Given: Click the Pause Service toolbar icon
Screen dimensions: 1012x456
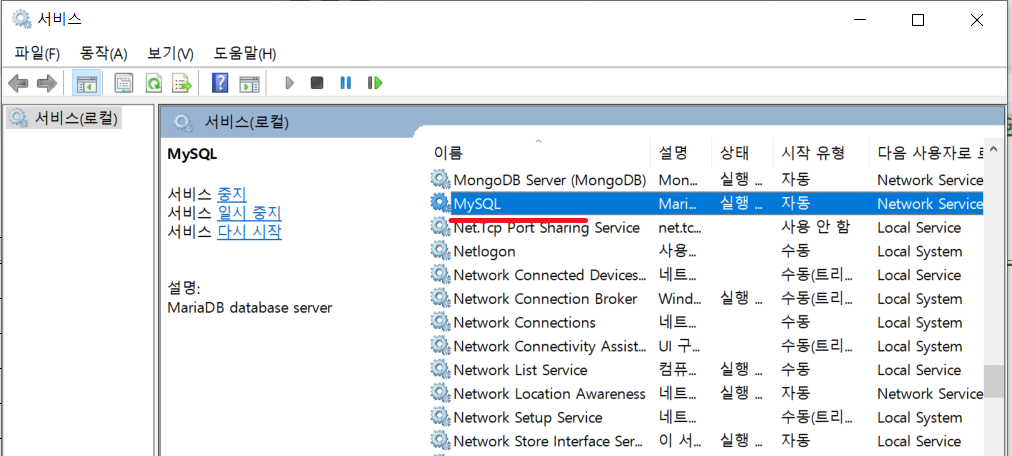Looking at the screenshot, I should 346,83.
